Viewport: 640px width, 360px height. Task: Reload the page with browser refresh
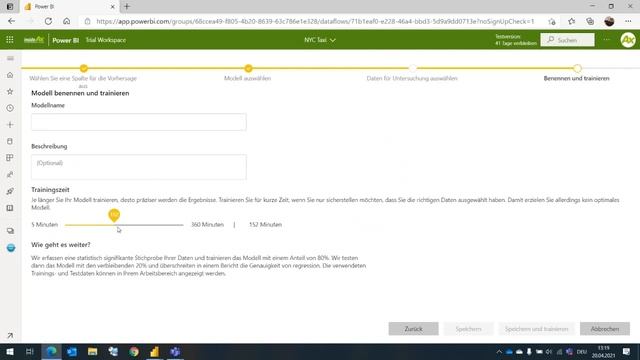[48, 21]
